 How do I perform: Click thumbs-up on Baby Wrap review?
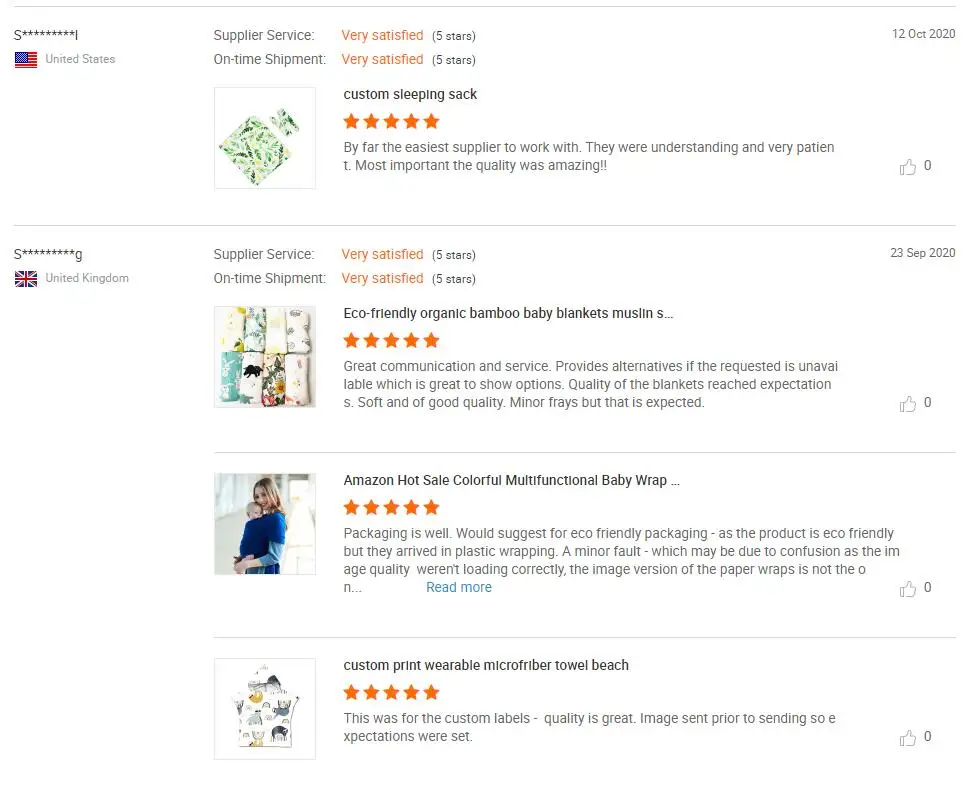tap(908, 589)
